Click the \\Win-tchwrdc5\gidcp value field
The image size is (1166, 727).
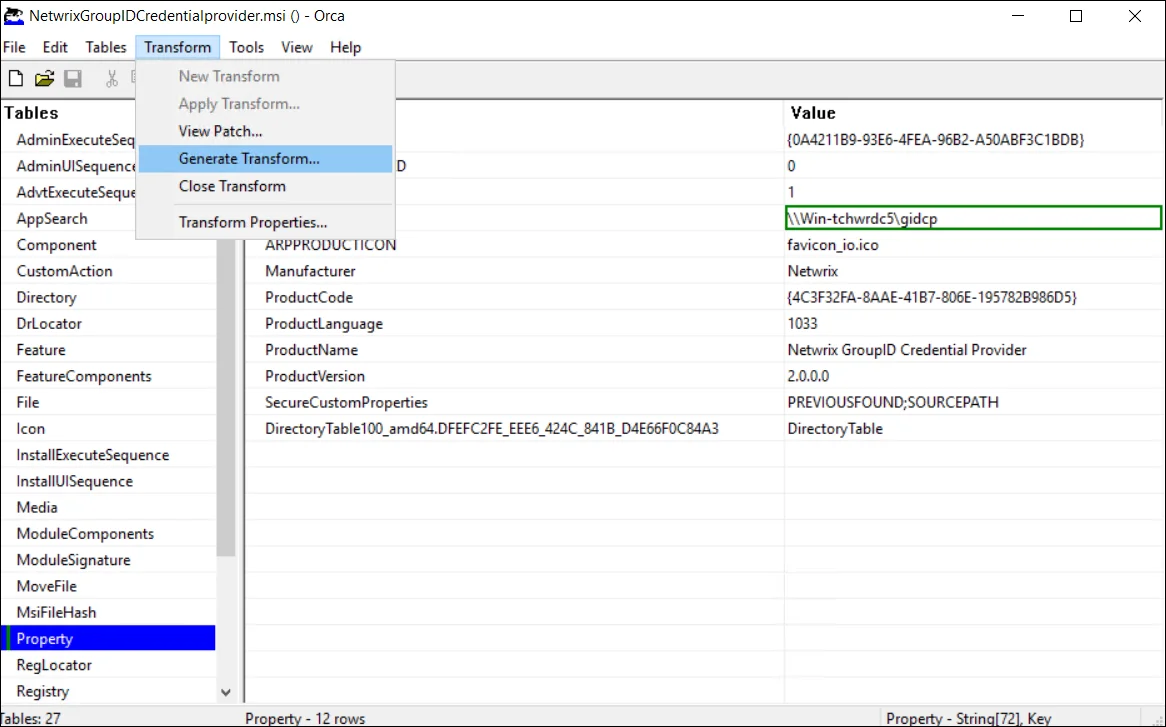pyautogui.click(x=973, y=219)
